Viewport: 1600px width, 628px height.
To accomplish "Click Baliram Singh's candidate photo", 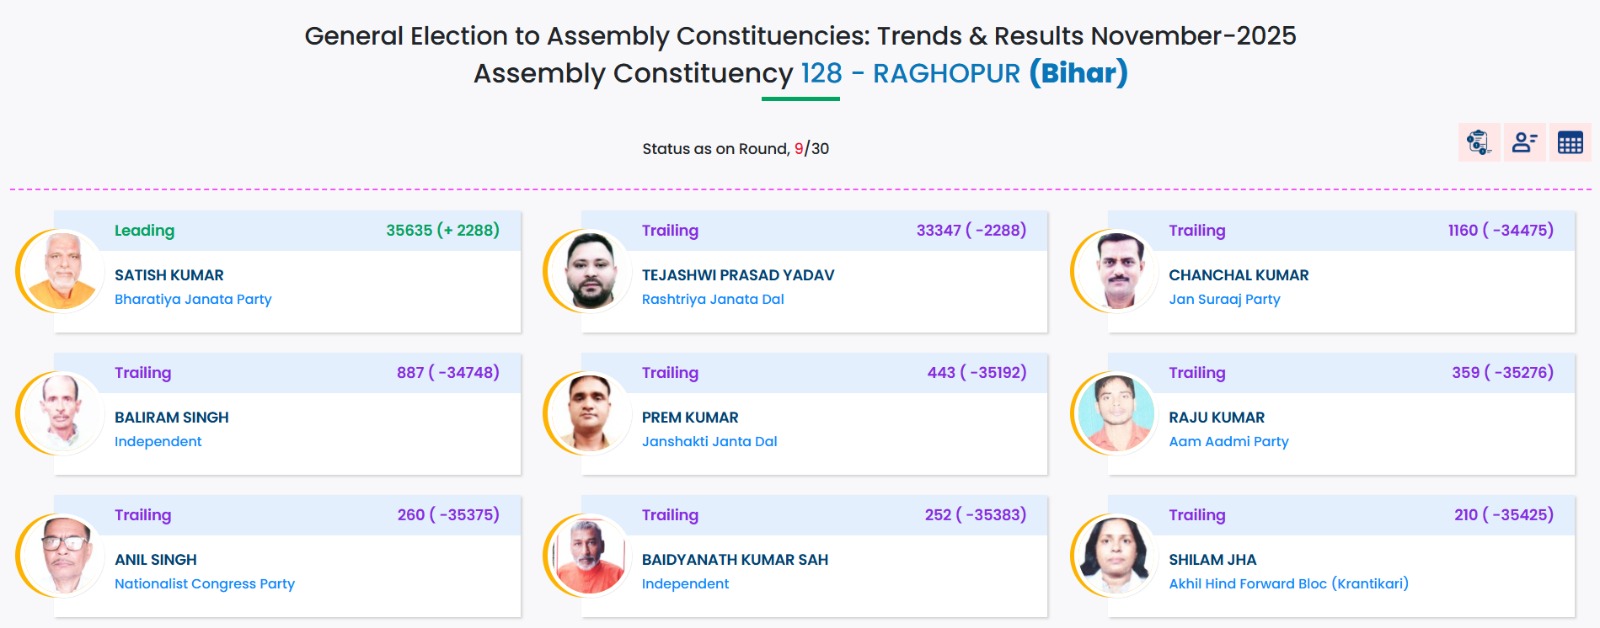I will pos(62,412).
